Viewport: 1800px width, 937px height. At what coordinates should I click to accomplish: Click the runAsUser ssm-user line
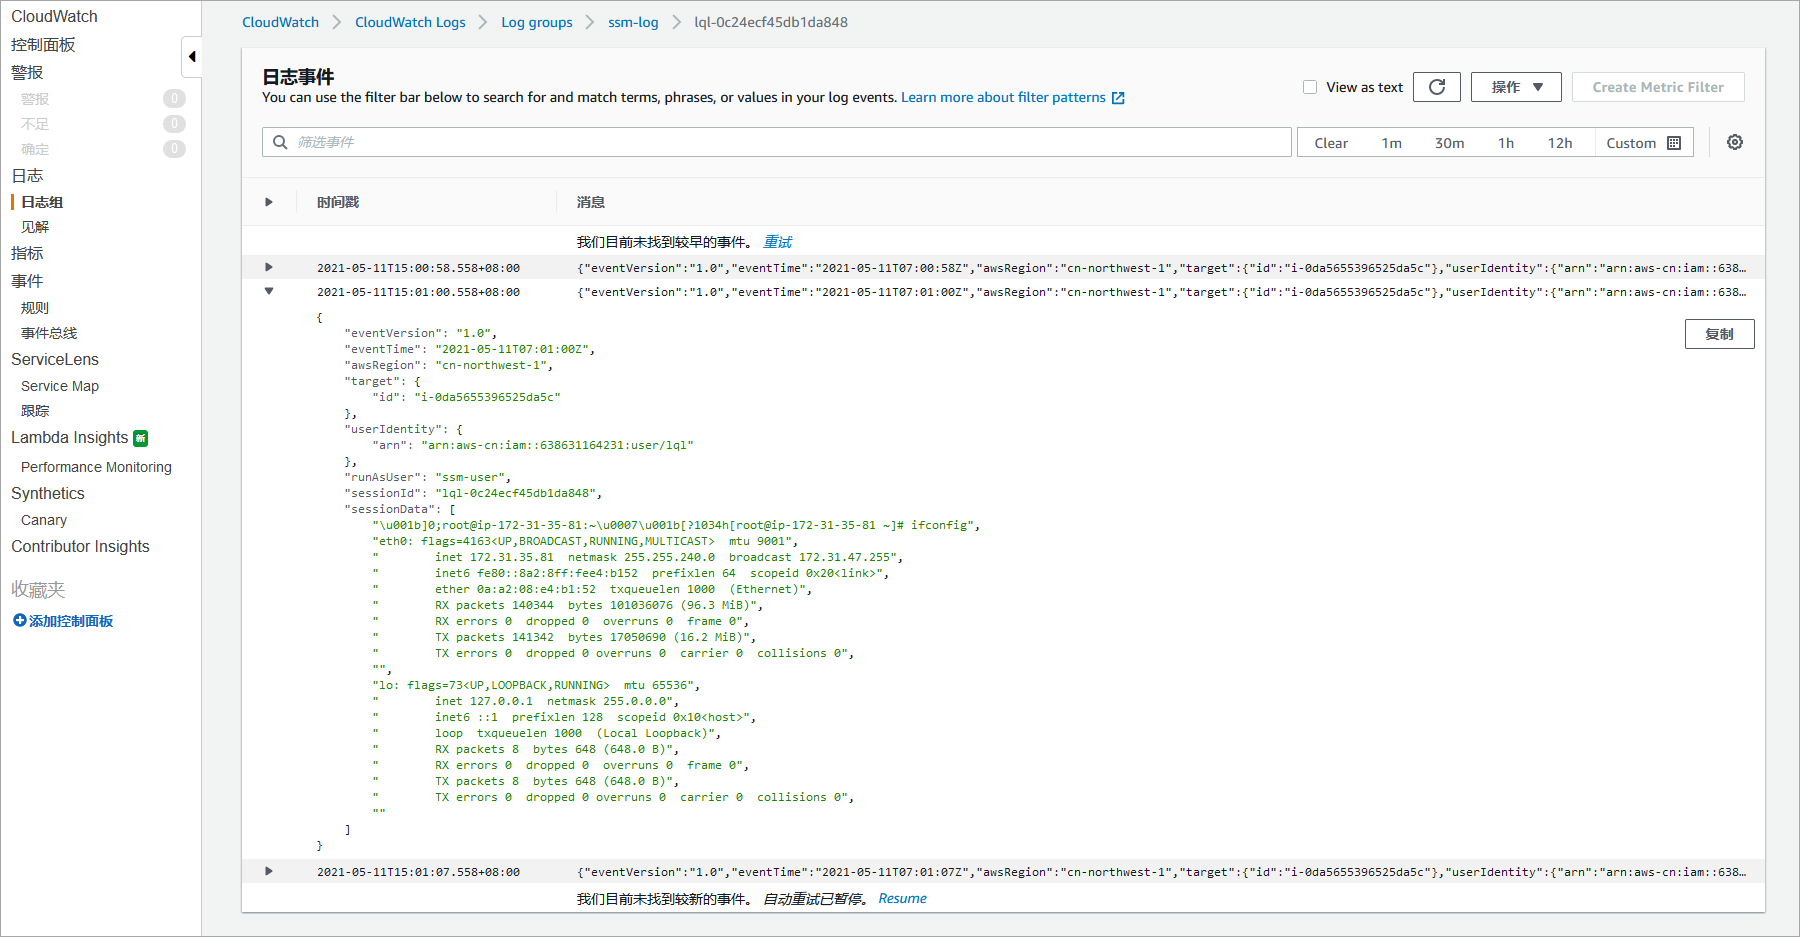point(428,477)
